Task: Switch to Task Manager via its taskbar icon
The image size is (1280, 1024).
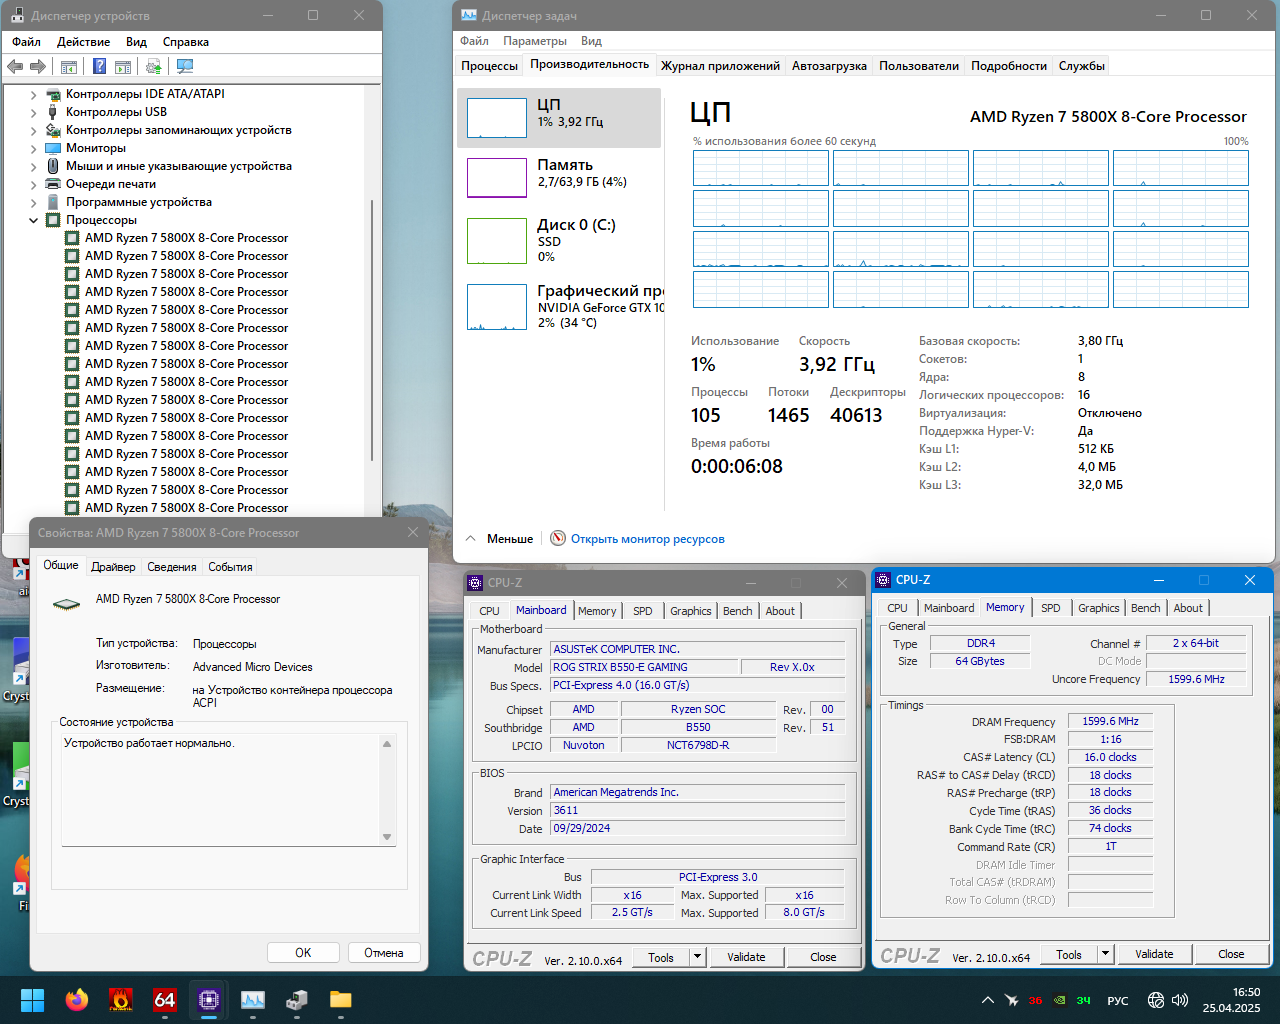Action: [x=253, y=1000]
